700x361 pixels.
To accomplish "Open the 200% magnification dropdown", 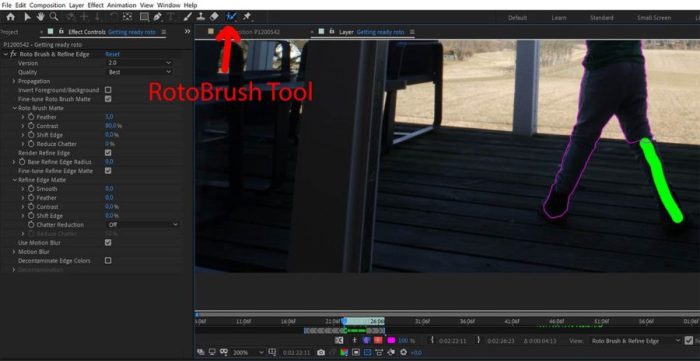I will tap(248, 353).
